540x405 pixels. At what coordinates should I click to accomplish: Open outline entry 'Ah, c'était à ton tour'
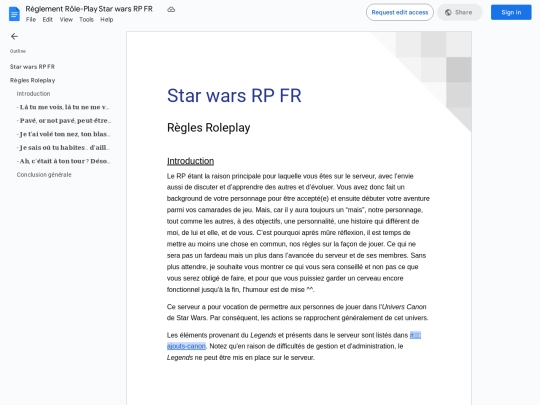click(64, 161)
